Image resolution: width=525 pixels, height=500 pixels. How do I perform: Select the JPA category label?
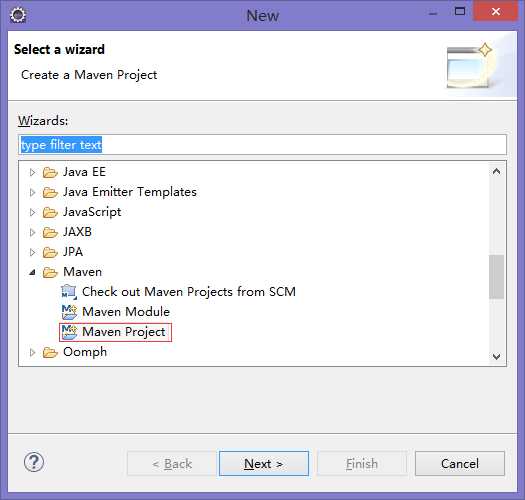(73, 252)
